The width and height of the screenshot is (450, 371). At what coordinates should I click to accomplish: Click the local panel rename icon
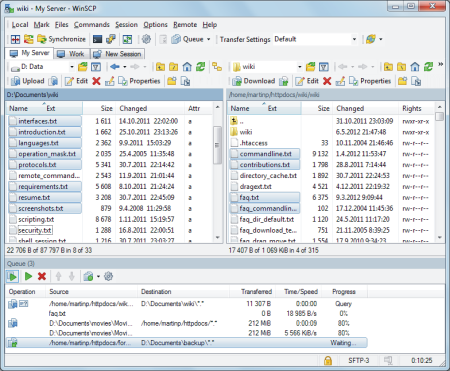(110, 81)
